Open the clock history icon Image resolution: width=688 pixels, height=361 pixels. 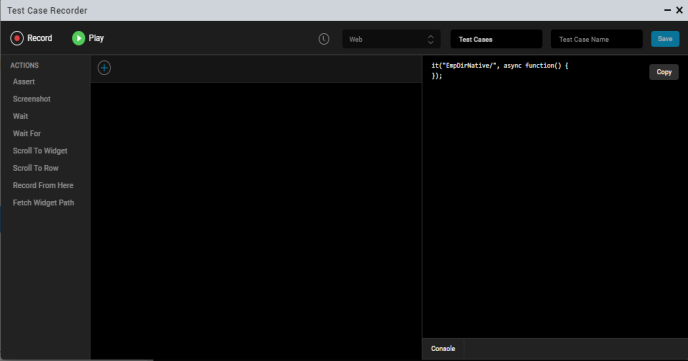pyautogui.click(x=324, y=39)
